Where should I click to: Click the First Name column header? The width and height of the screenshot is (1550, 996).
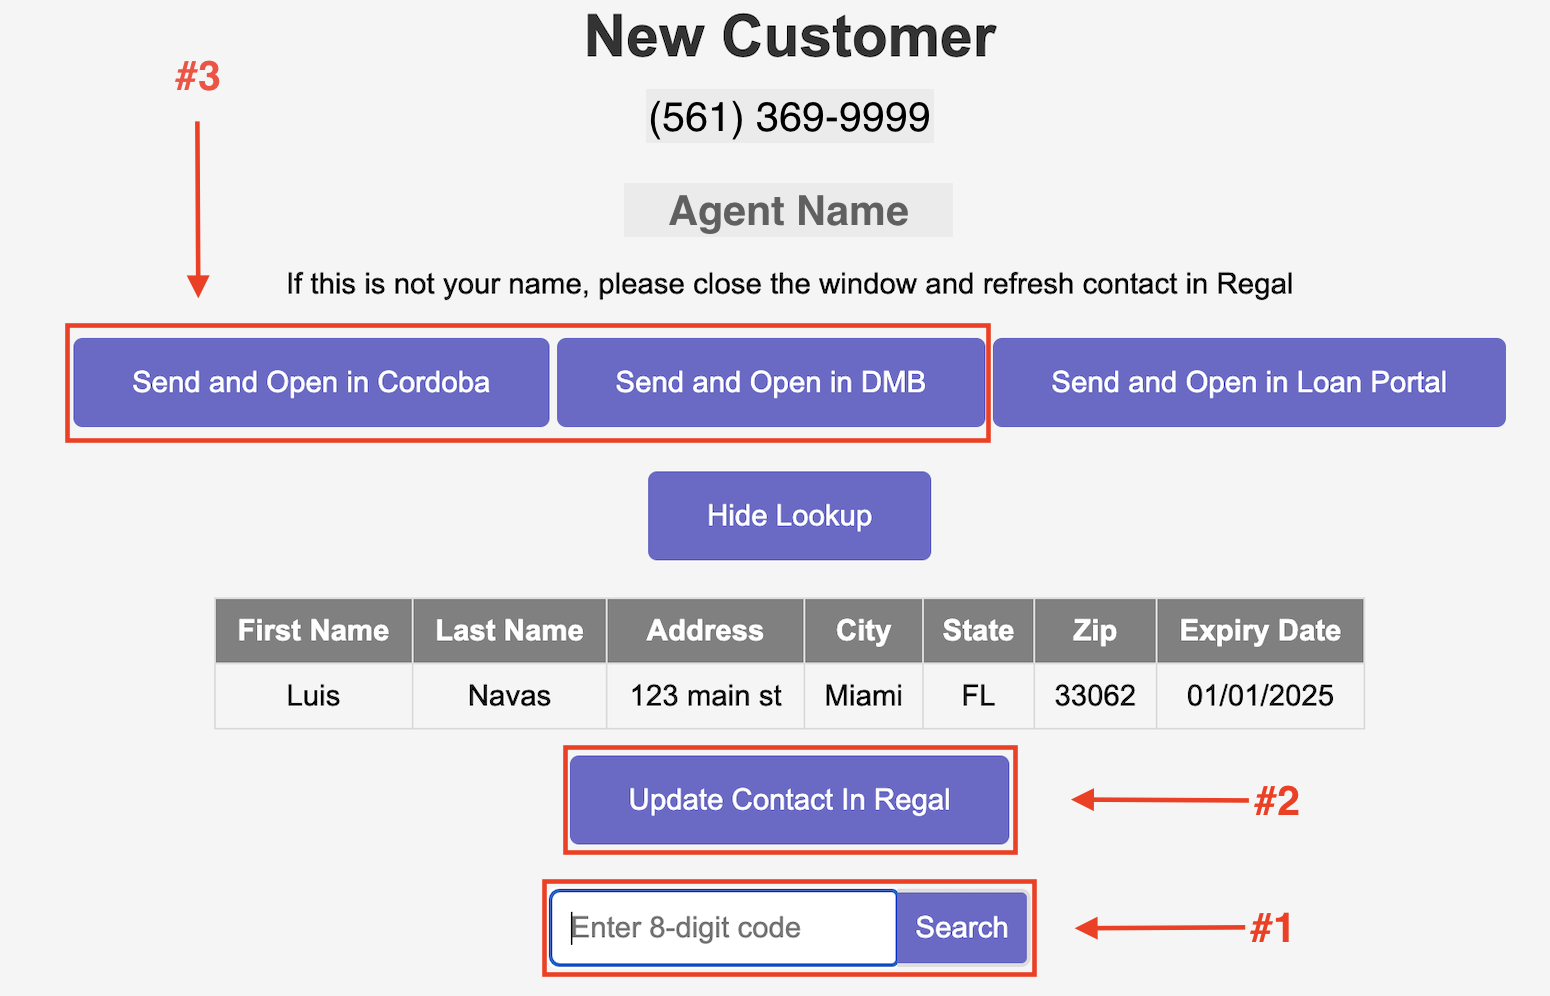(313, 631)
